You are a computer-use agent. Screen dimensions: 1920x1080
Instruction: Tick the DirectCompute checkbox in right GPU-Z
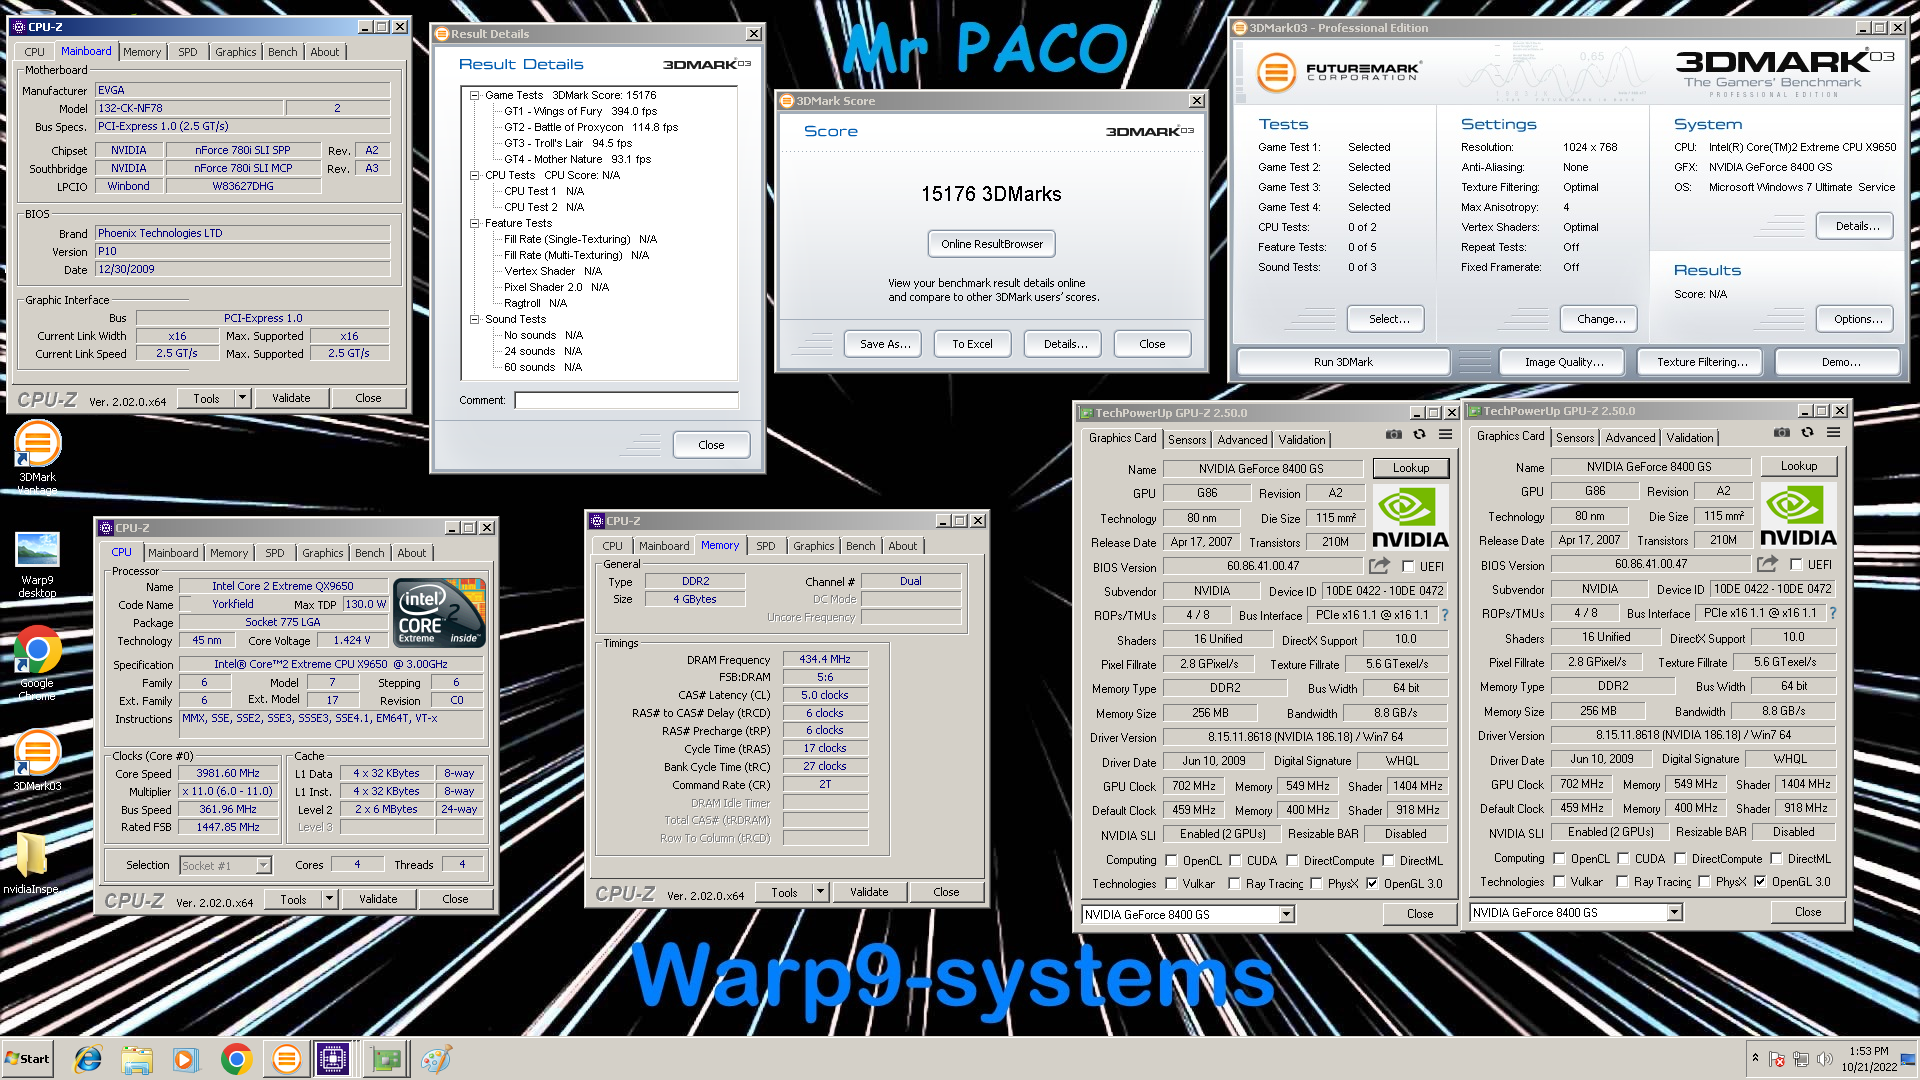pos(1680,859)
